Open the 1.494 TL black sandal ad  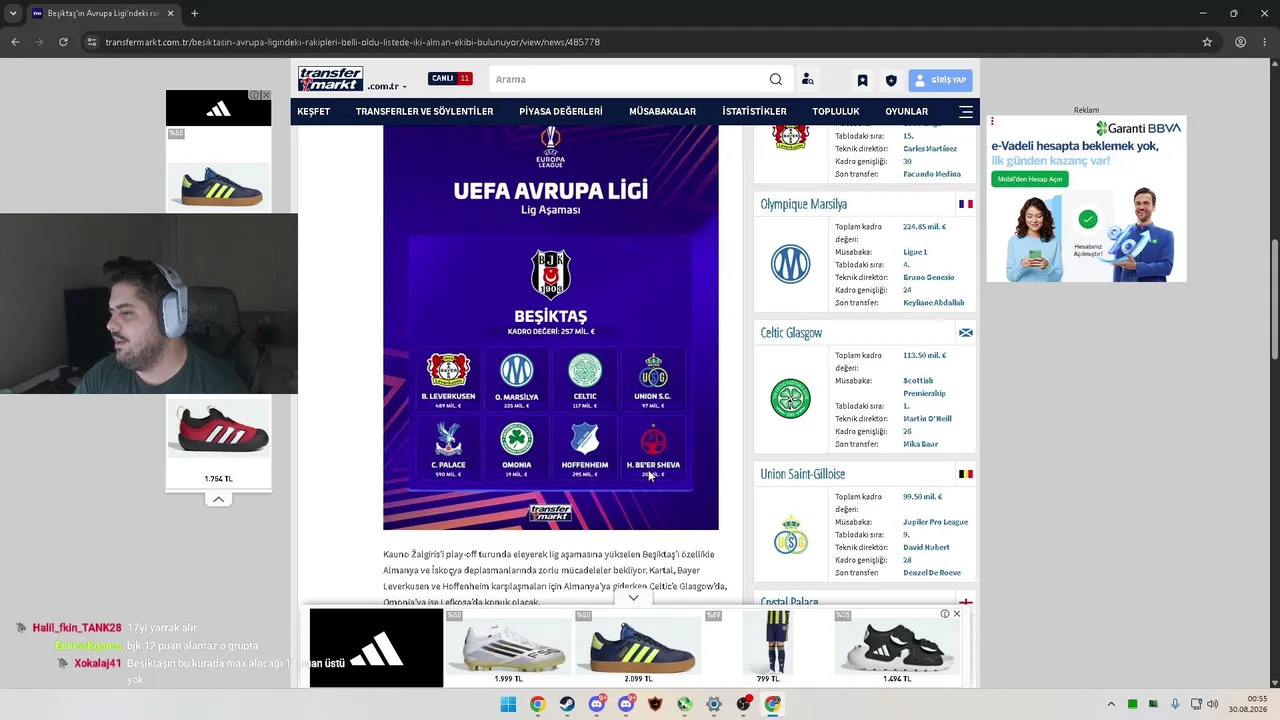tap(897, 648)
